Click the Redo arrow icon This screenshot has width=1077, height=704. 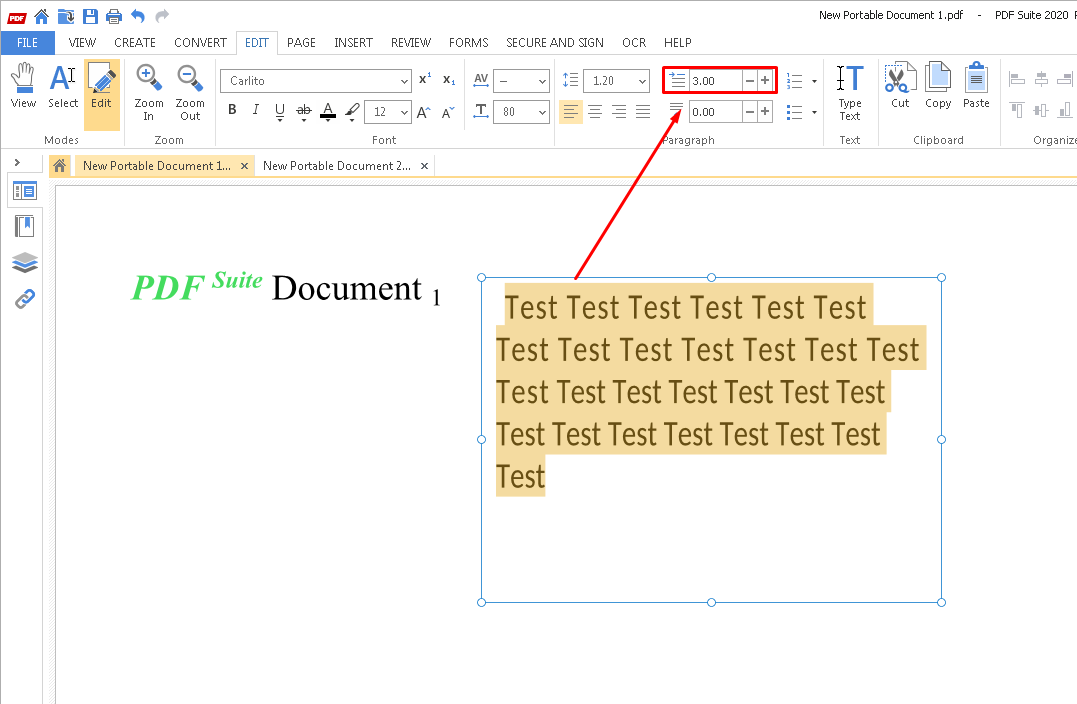coord(162,16)
